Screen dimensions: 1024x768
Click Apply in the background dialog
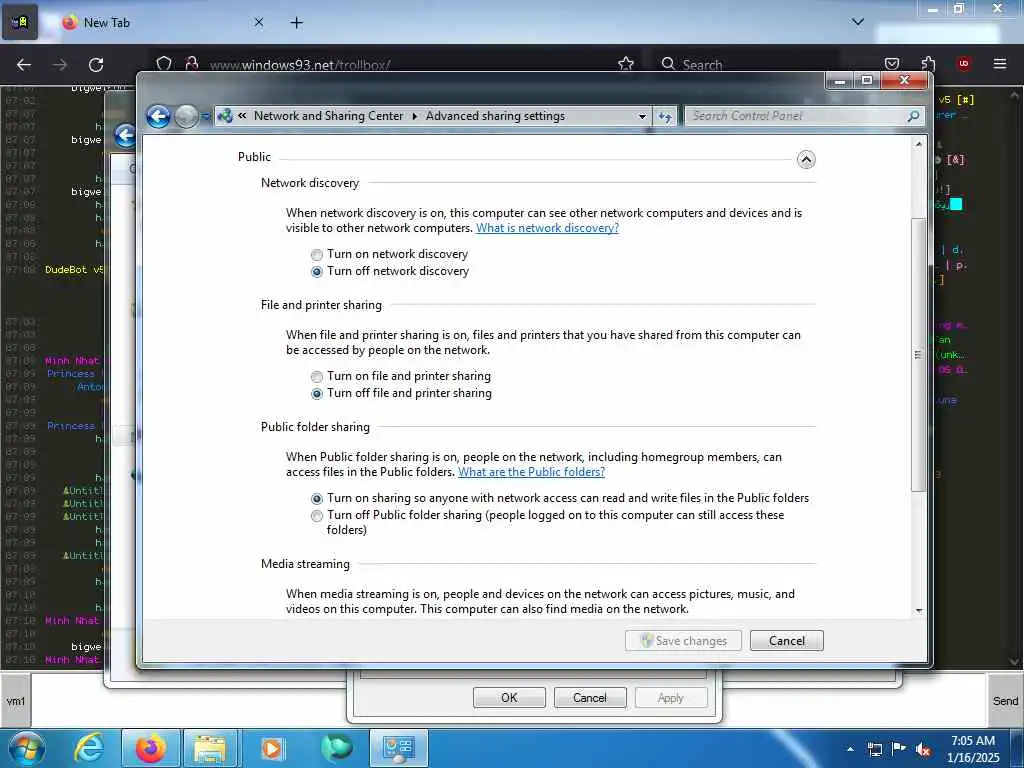pyautogui.click(x=671, y=697)
